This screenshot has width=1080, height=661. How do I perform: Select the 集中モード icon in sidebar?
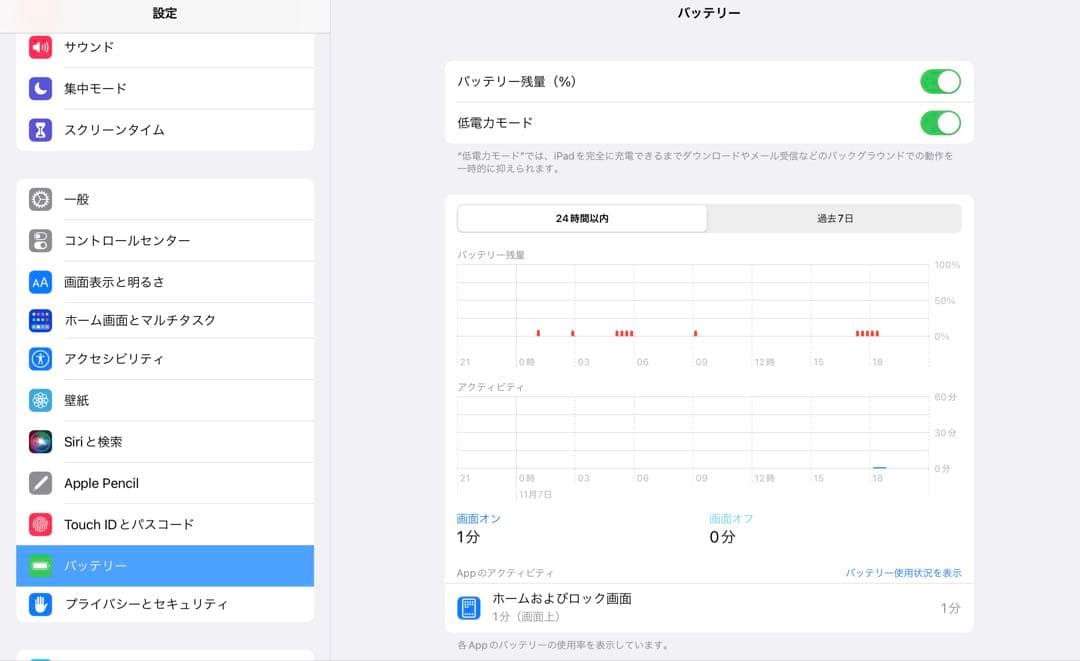40,88
